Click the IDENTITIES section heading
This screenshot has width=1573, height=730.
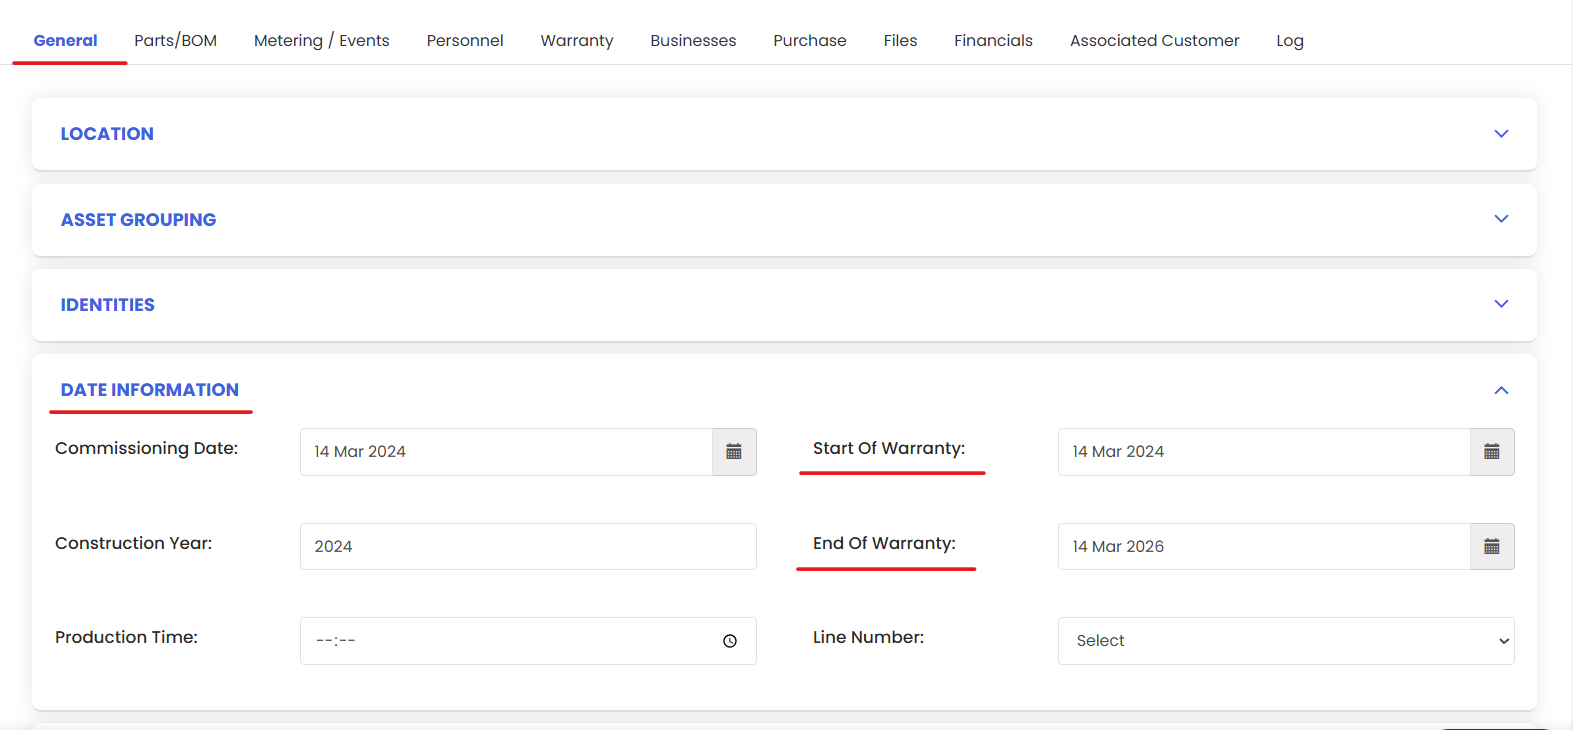pos(108,305)
